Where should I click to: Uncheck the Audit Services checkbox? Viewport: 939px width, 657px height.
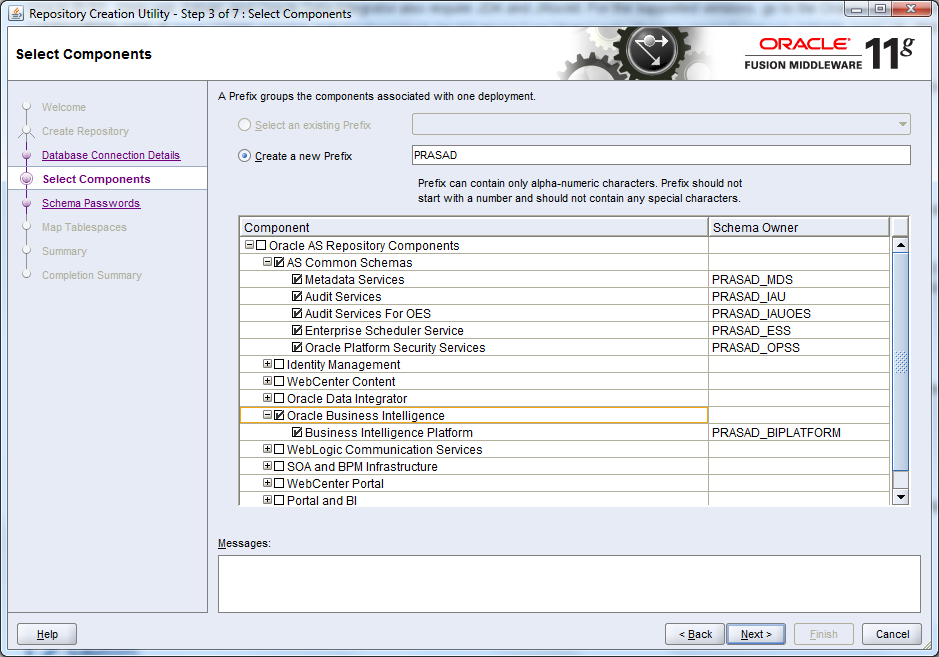point(297,296)
